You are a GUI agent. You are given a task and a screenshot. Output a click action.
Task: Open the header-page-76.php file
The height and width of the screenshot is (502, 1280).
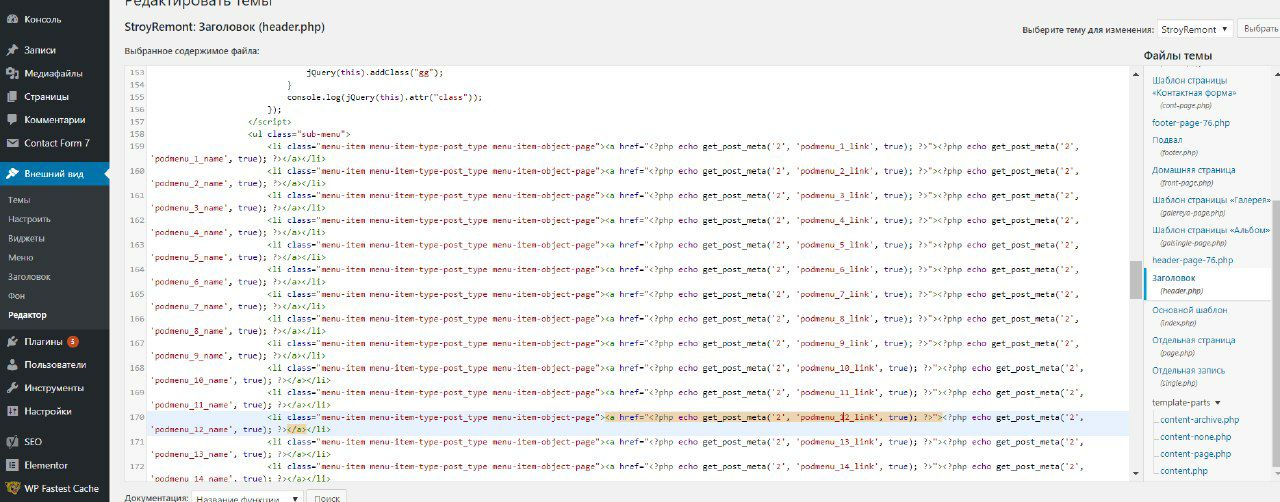[x=1193, y=260]
